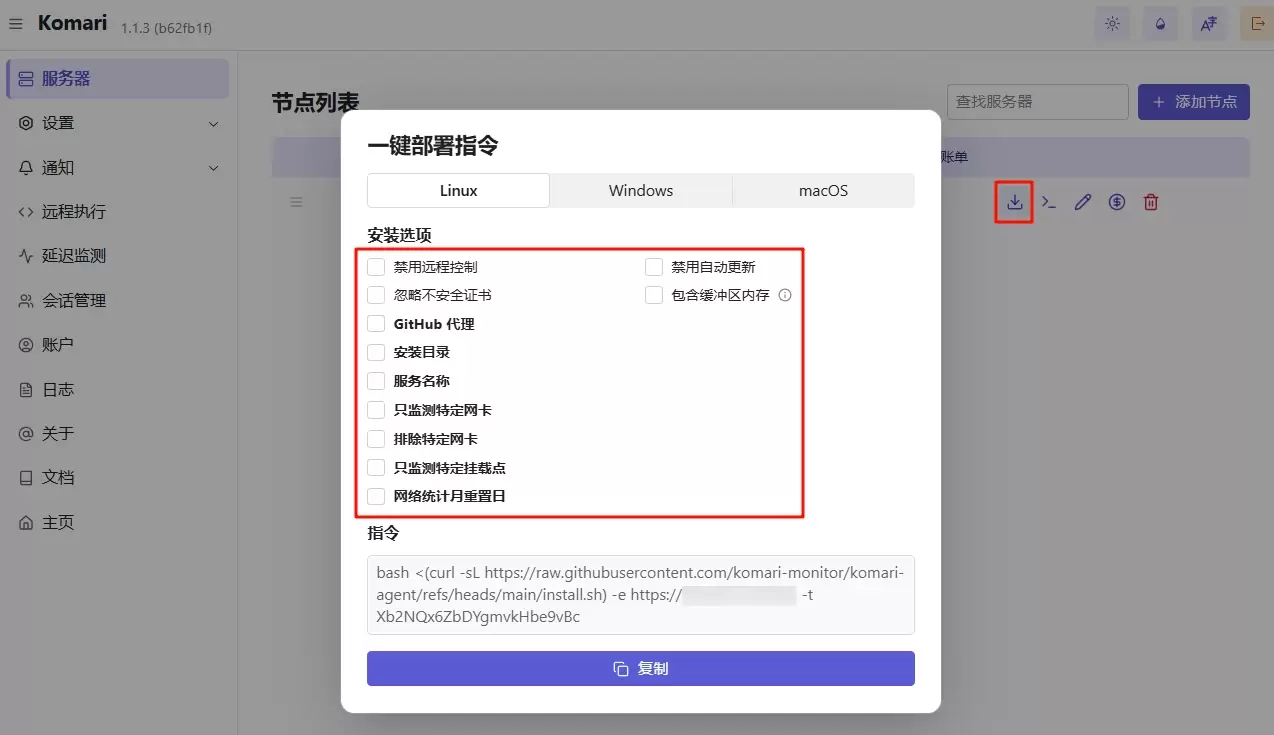Screen dimensions: 1274x735
Task: Click the 关于 at-sign icon in the sidebar
Action: click(x=26, y=434)
